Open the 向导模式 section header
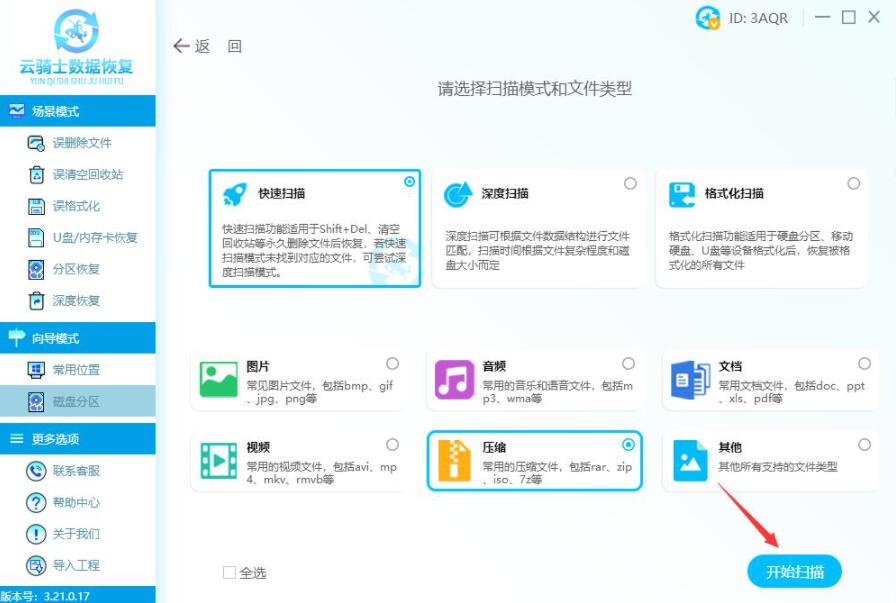Screen dimensions: 896x603 click(x=78, y=338)
